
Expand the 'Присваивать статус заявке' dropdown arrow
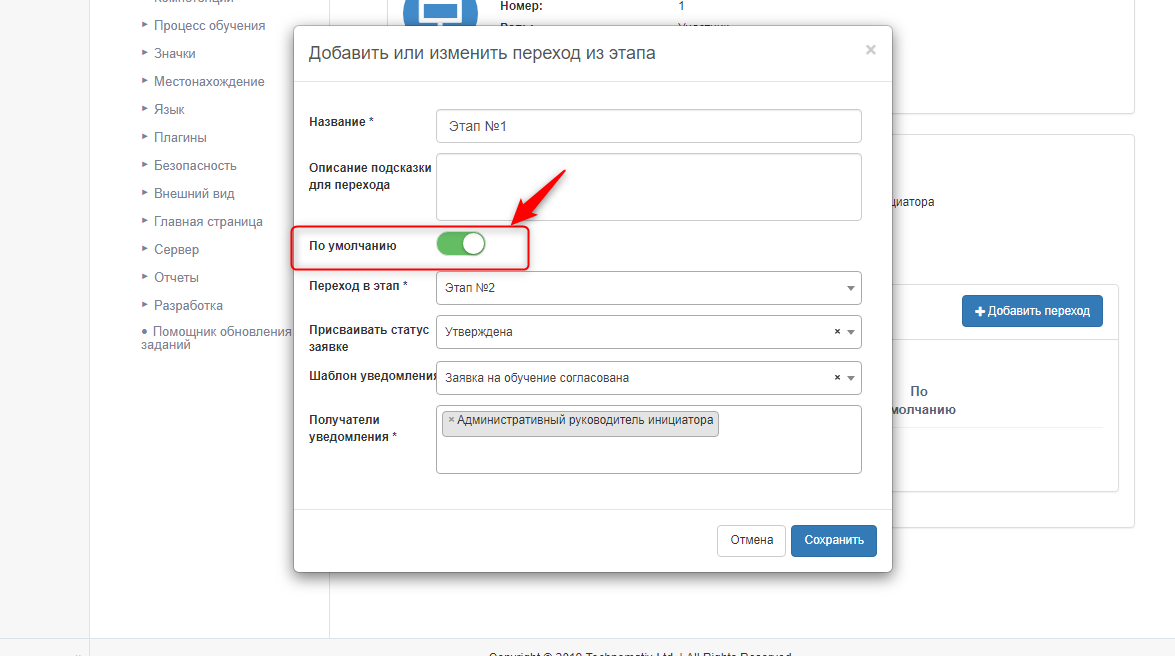click(x=851, y=332)
